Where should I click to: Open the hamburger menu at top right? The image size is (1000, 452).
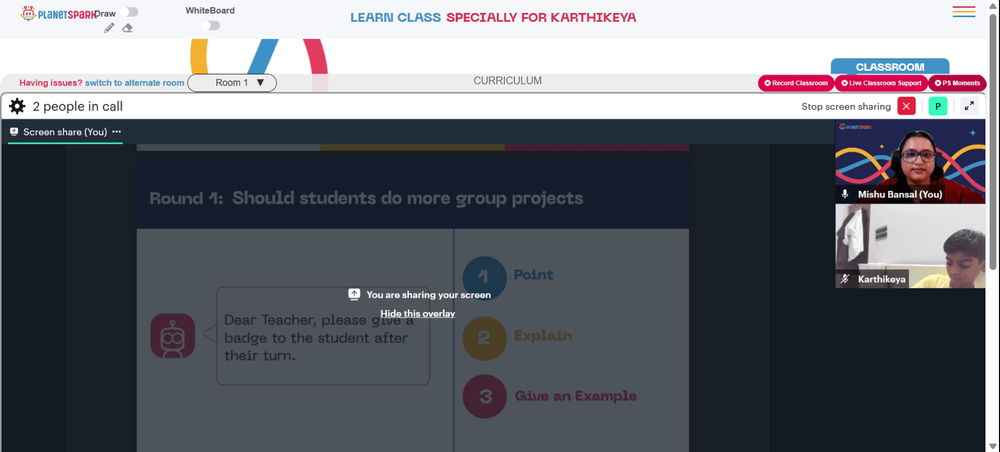(x=964, y=11)
